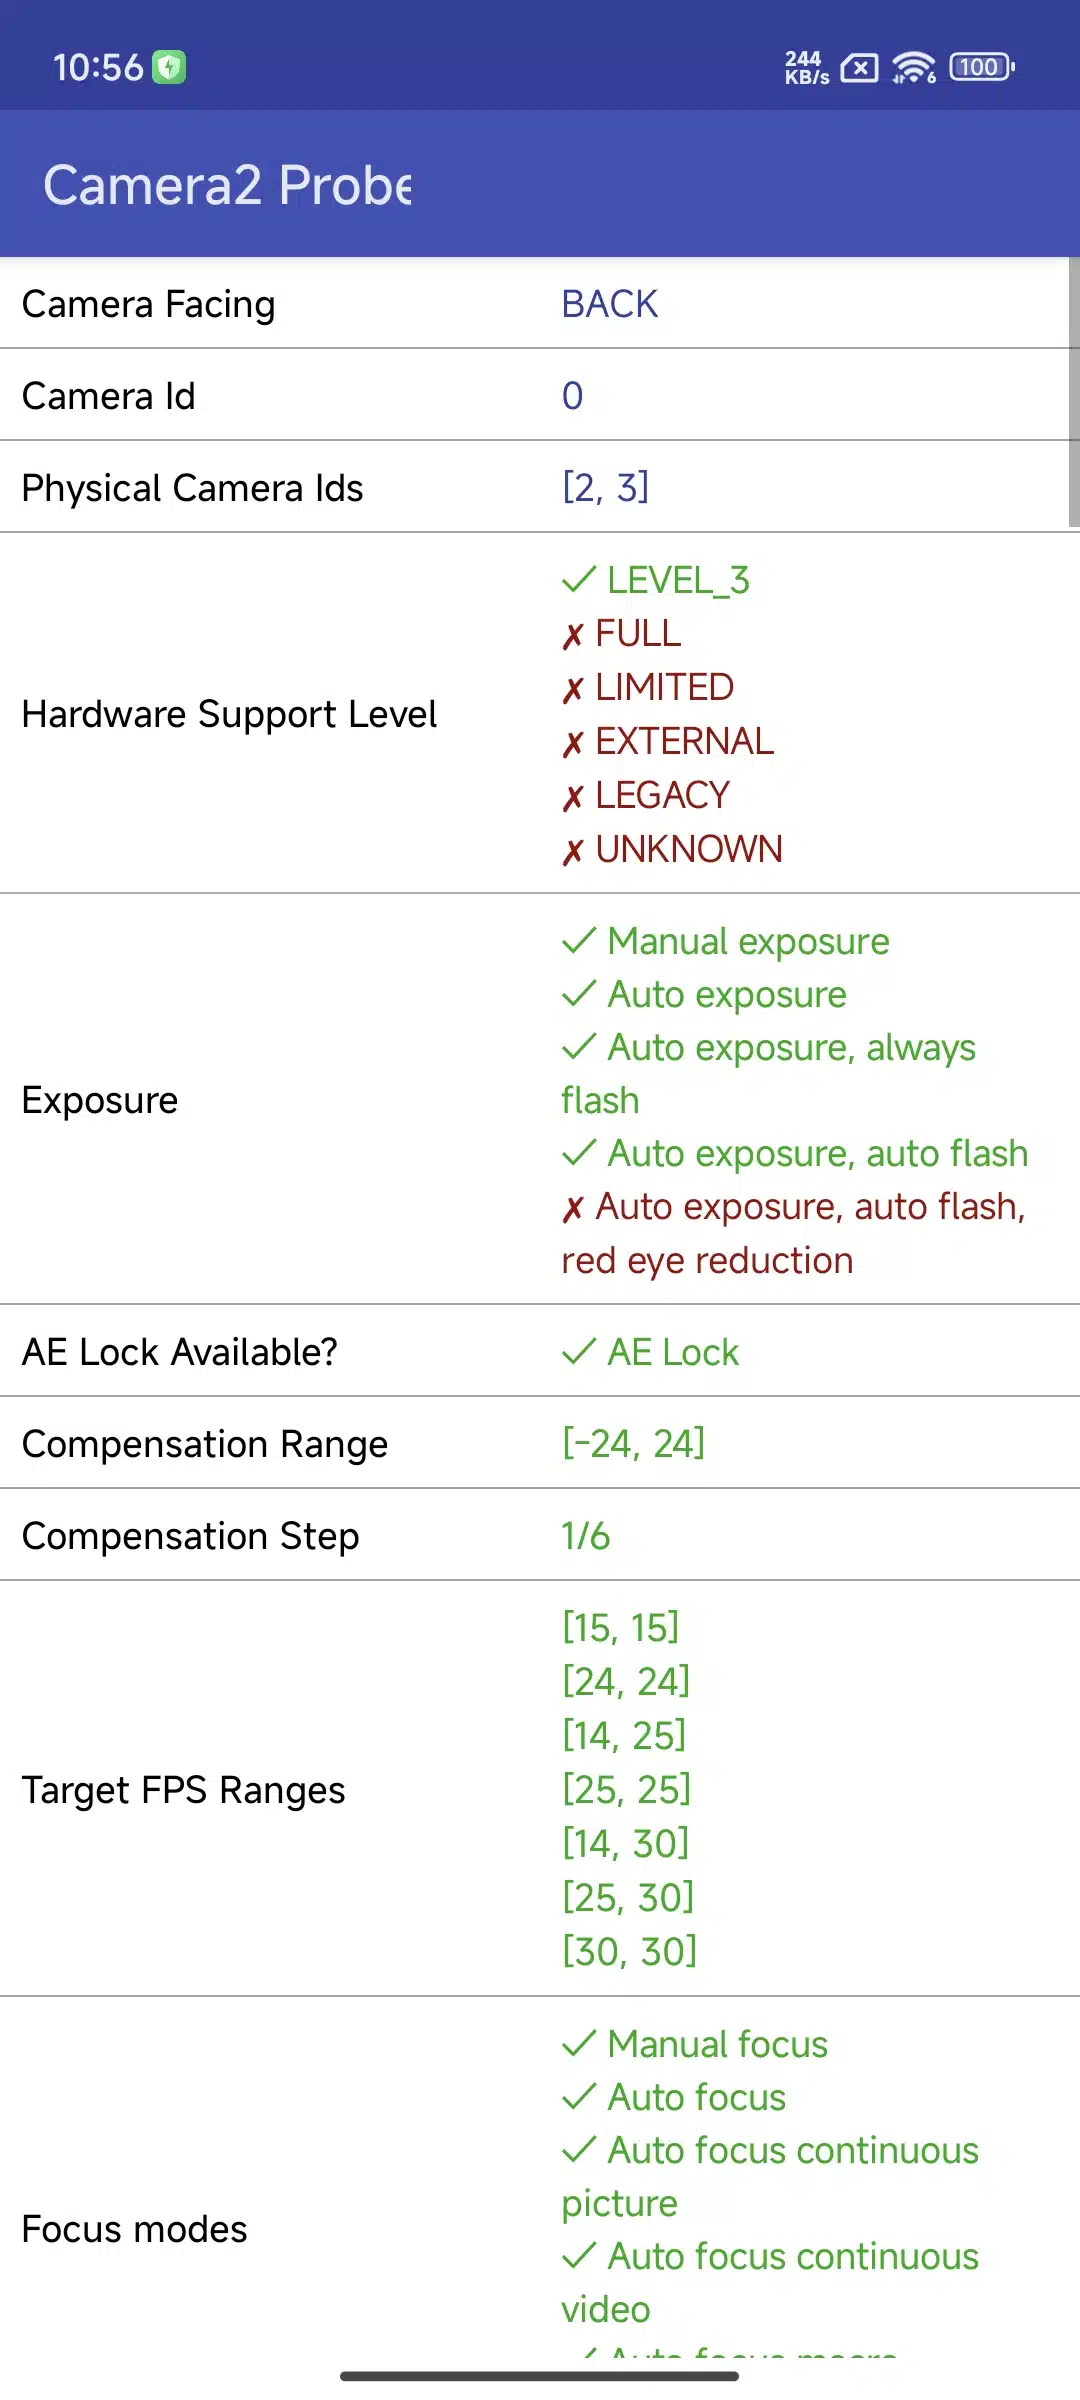Tap the battery level indicator icon
The height and width of the screenshot is (2400, 1080).
pos(982,67)
